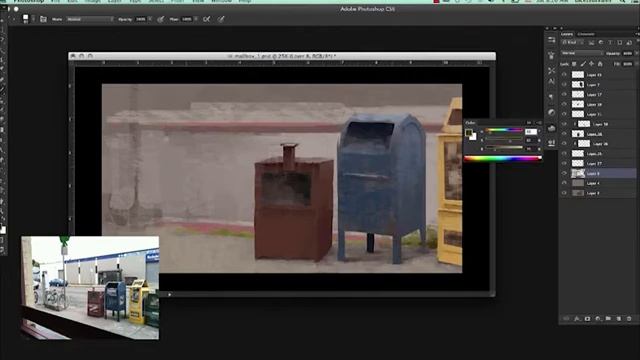
Task: Enable pressure for size icon in options bar
Action: pos(221,19)
